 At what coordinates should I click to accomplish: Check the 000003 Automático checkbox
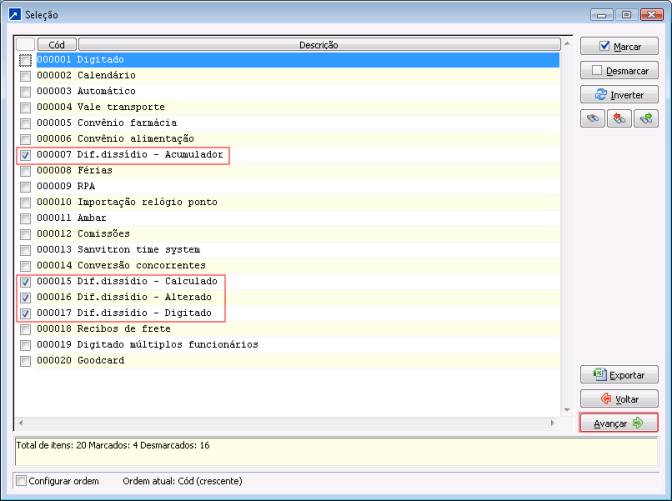coord(25,92)
